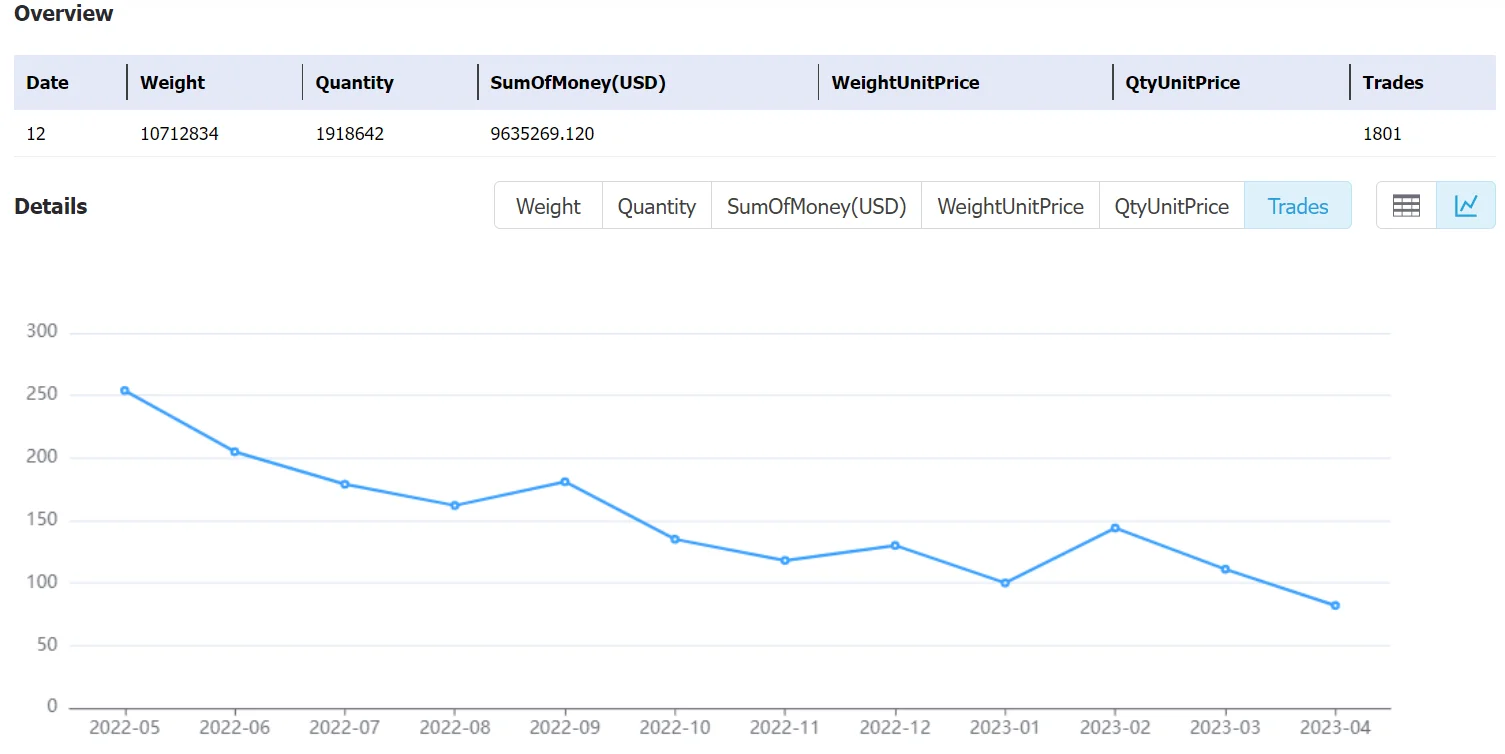Viewport: 1505px width, 754px height.
Task: Click the 2023-04 data point on chart
Action: pos(1335,605)
